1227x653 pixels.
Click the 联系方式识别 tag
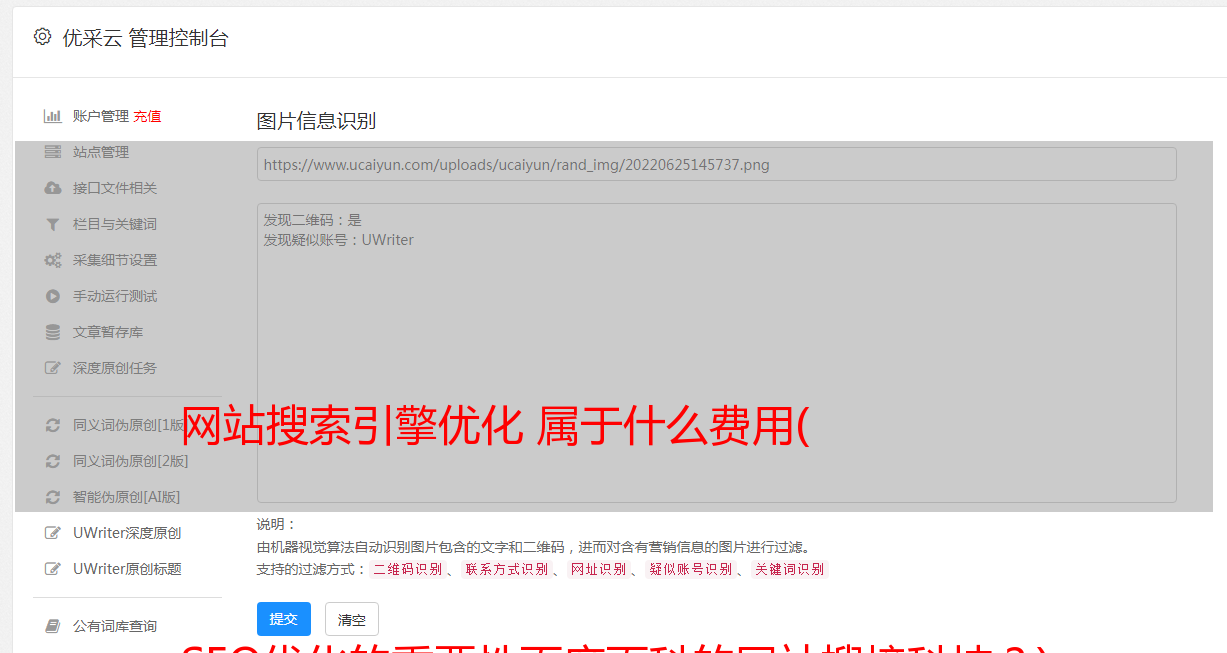tap(506, 569)
